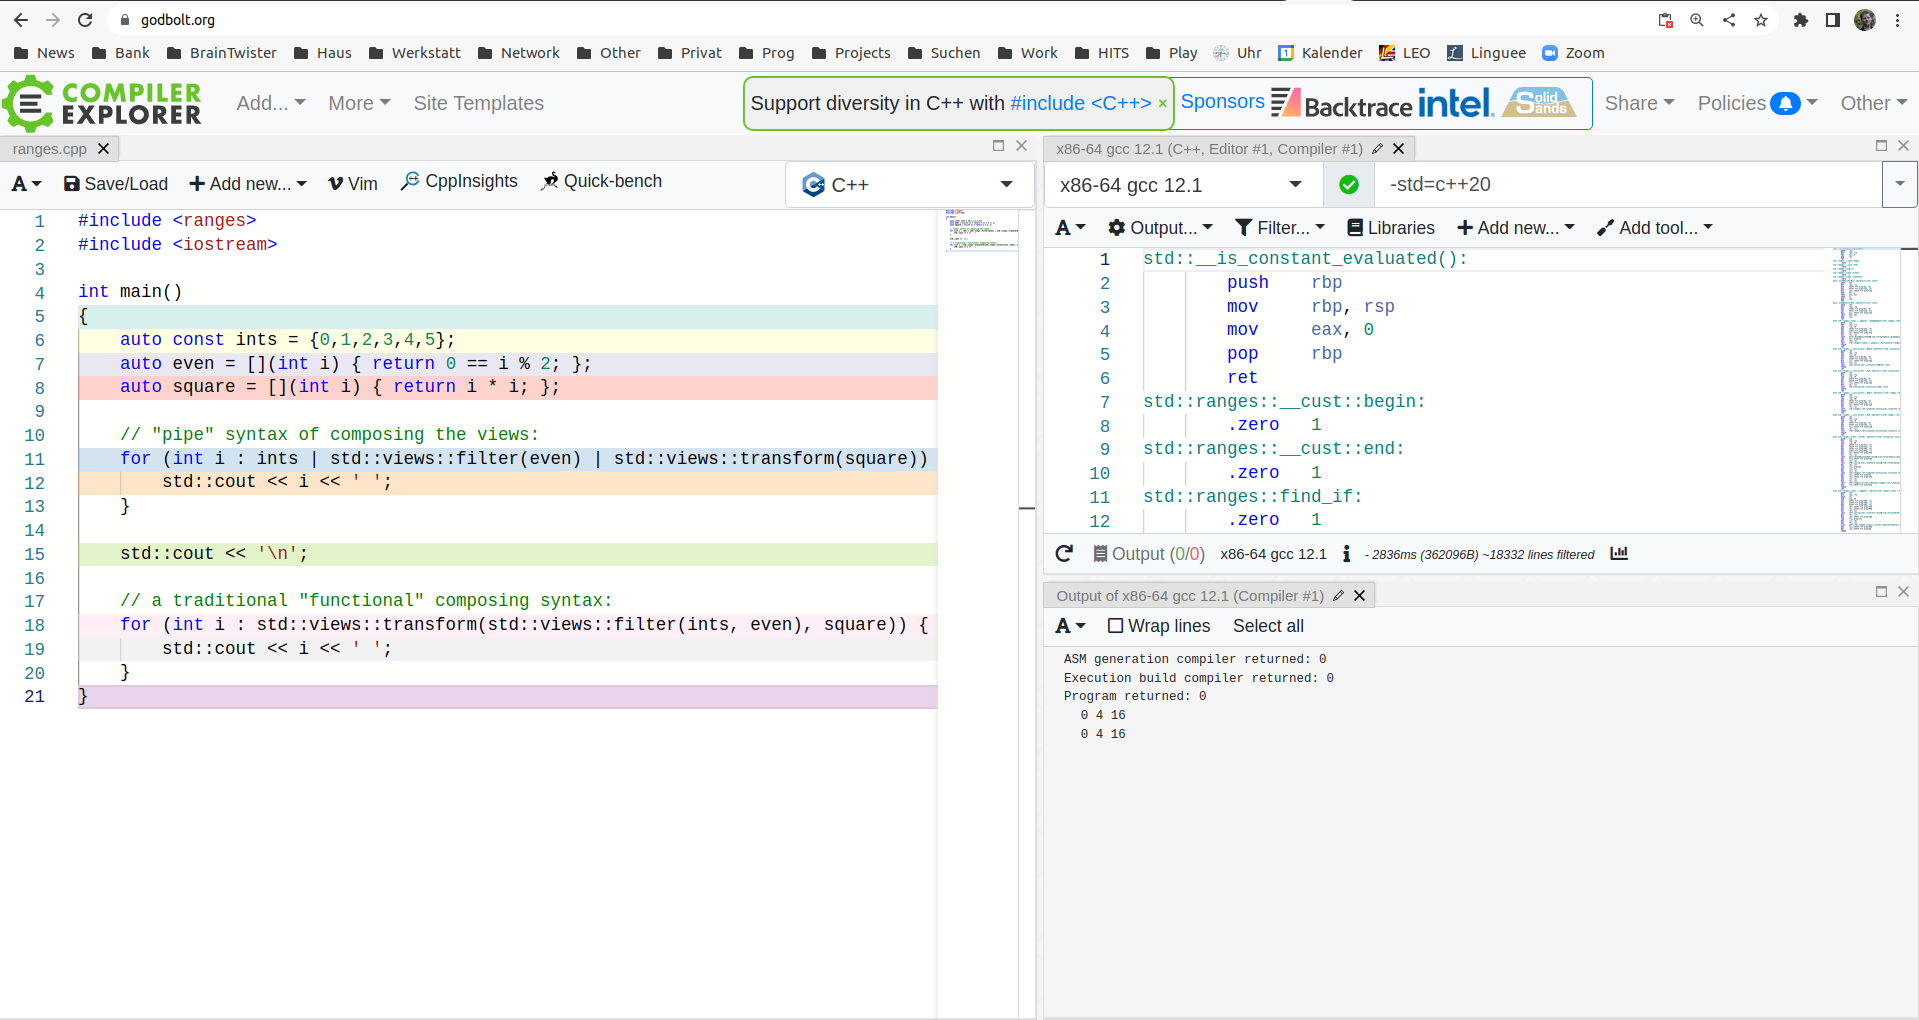The height and width of the screenshot is (1020, 1919).
Task: Open CppInsights tool
Action: tap(459, 182)
